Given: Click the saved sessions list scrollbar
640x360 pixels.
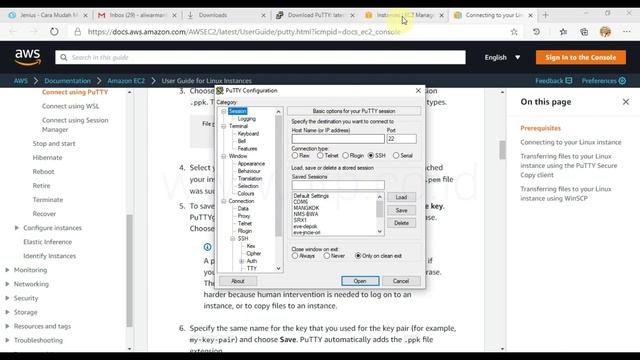Looking at the screenshot, I should point(380,210).
